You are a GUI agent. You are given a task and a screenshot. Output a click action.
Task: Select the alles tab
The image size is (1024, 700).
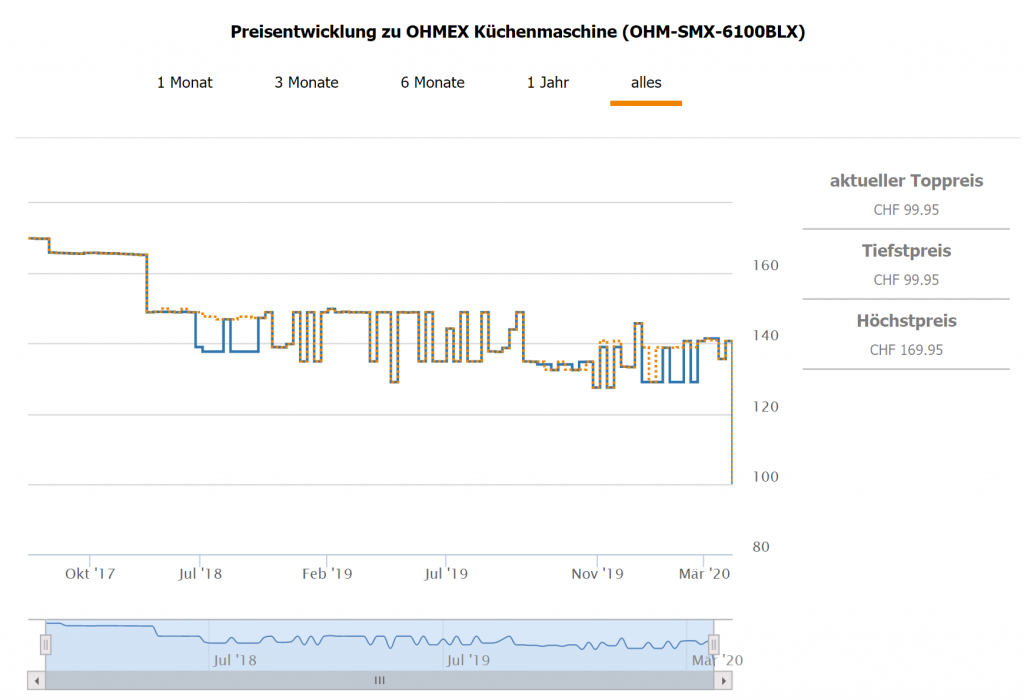646,82
